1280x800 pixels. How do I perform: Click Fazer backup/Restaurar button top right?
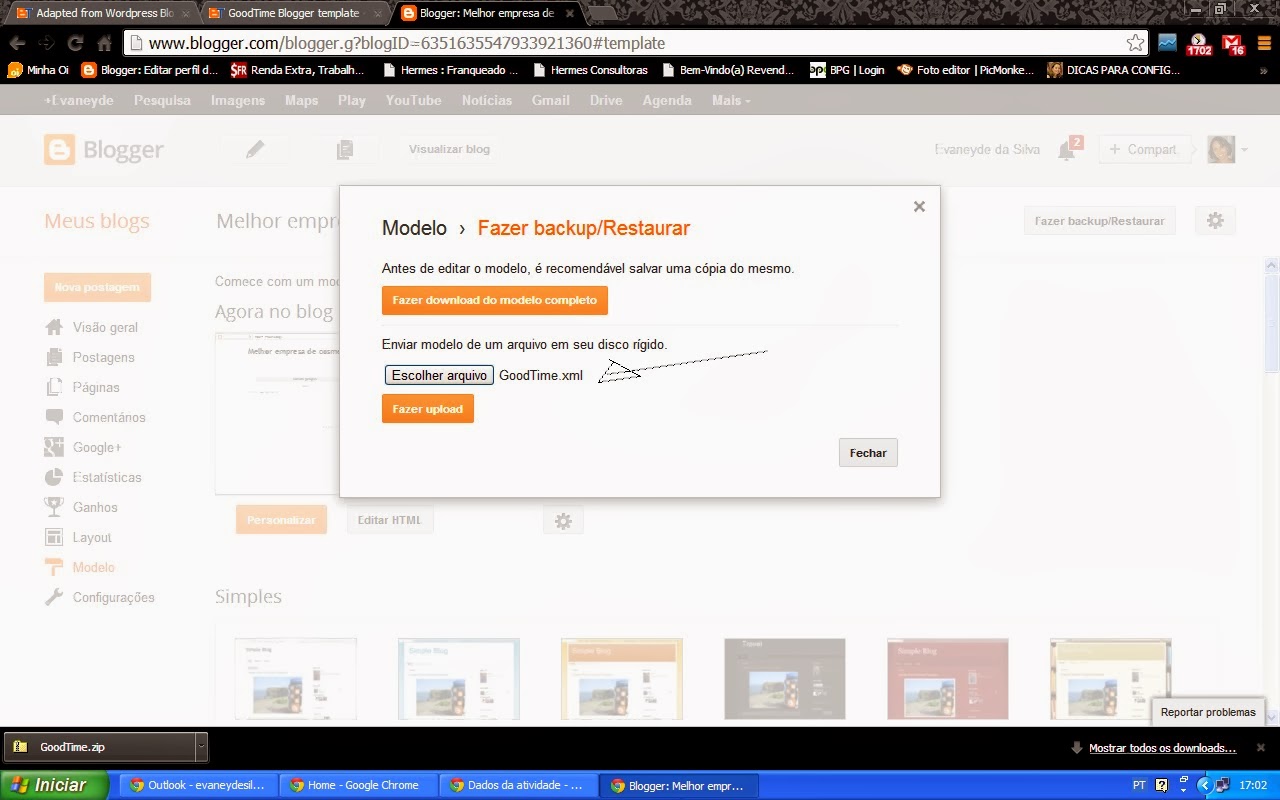pos(1099,221)
